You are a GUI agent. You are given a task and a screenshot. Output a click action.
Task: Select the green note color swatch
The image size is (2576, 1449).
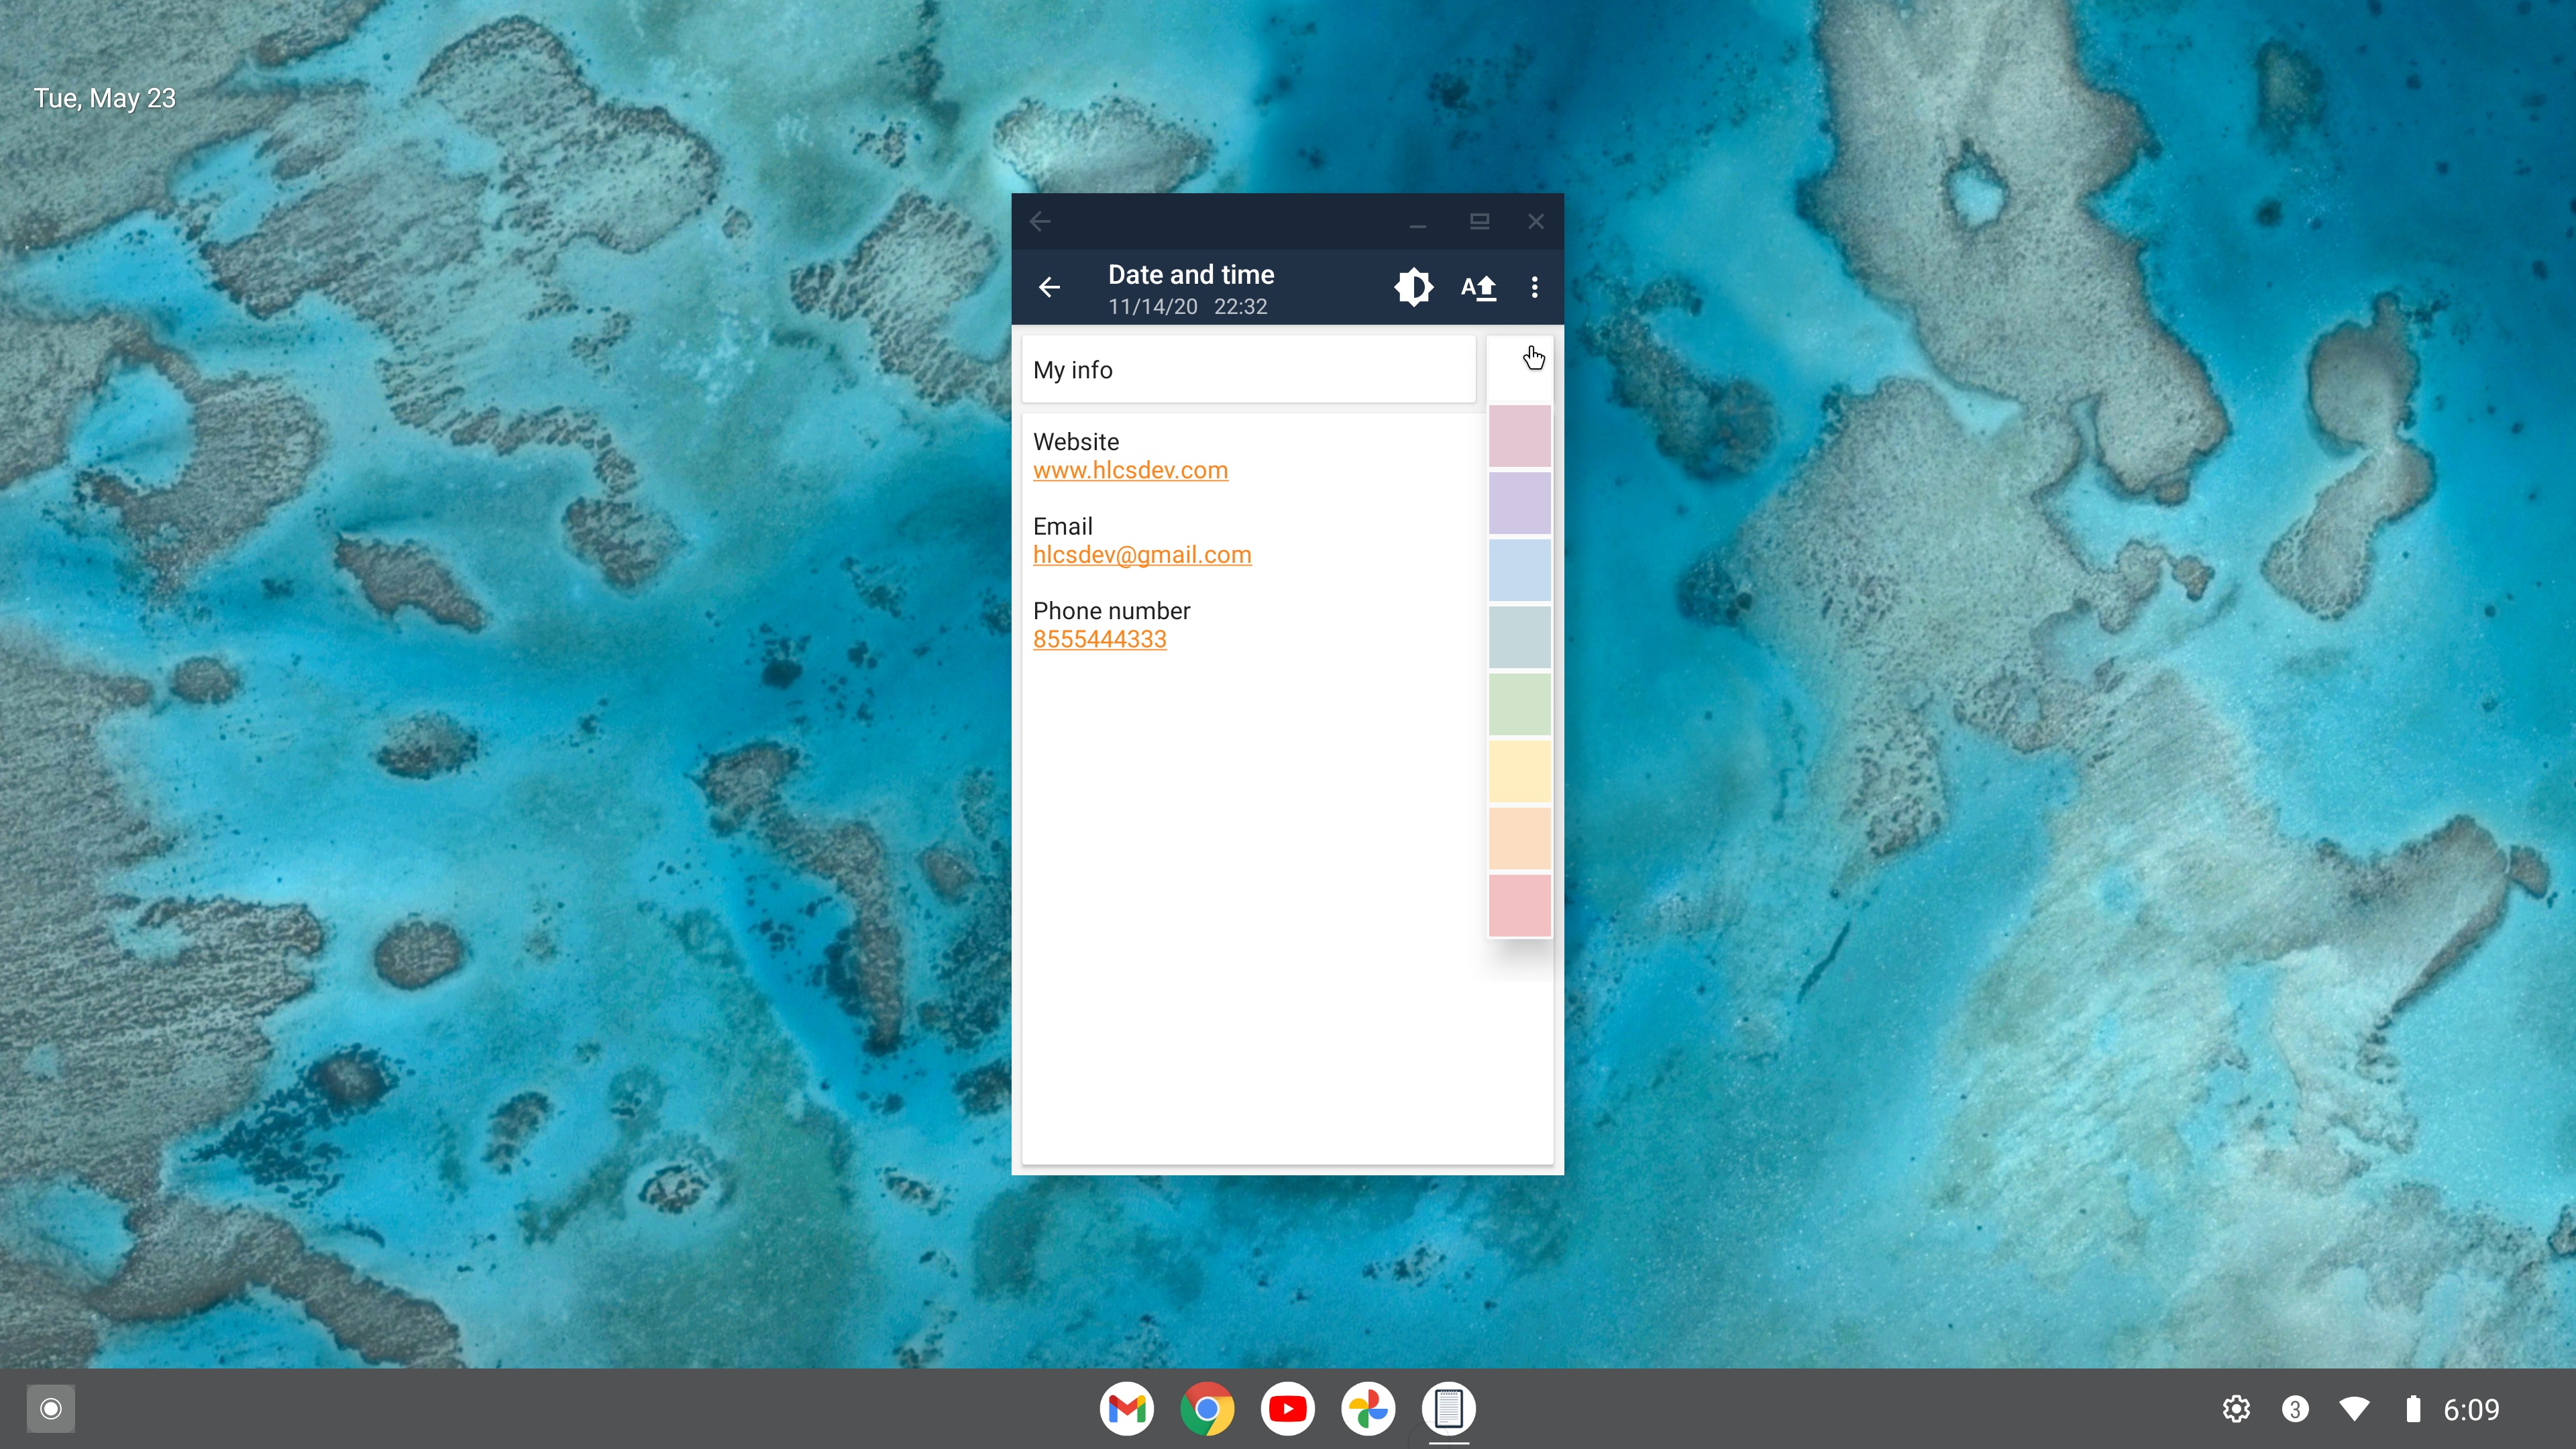1519,704
